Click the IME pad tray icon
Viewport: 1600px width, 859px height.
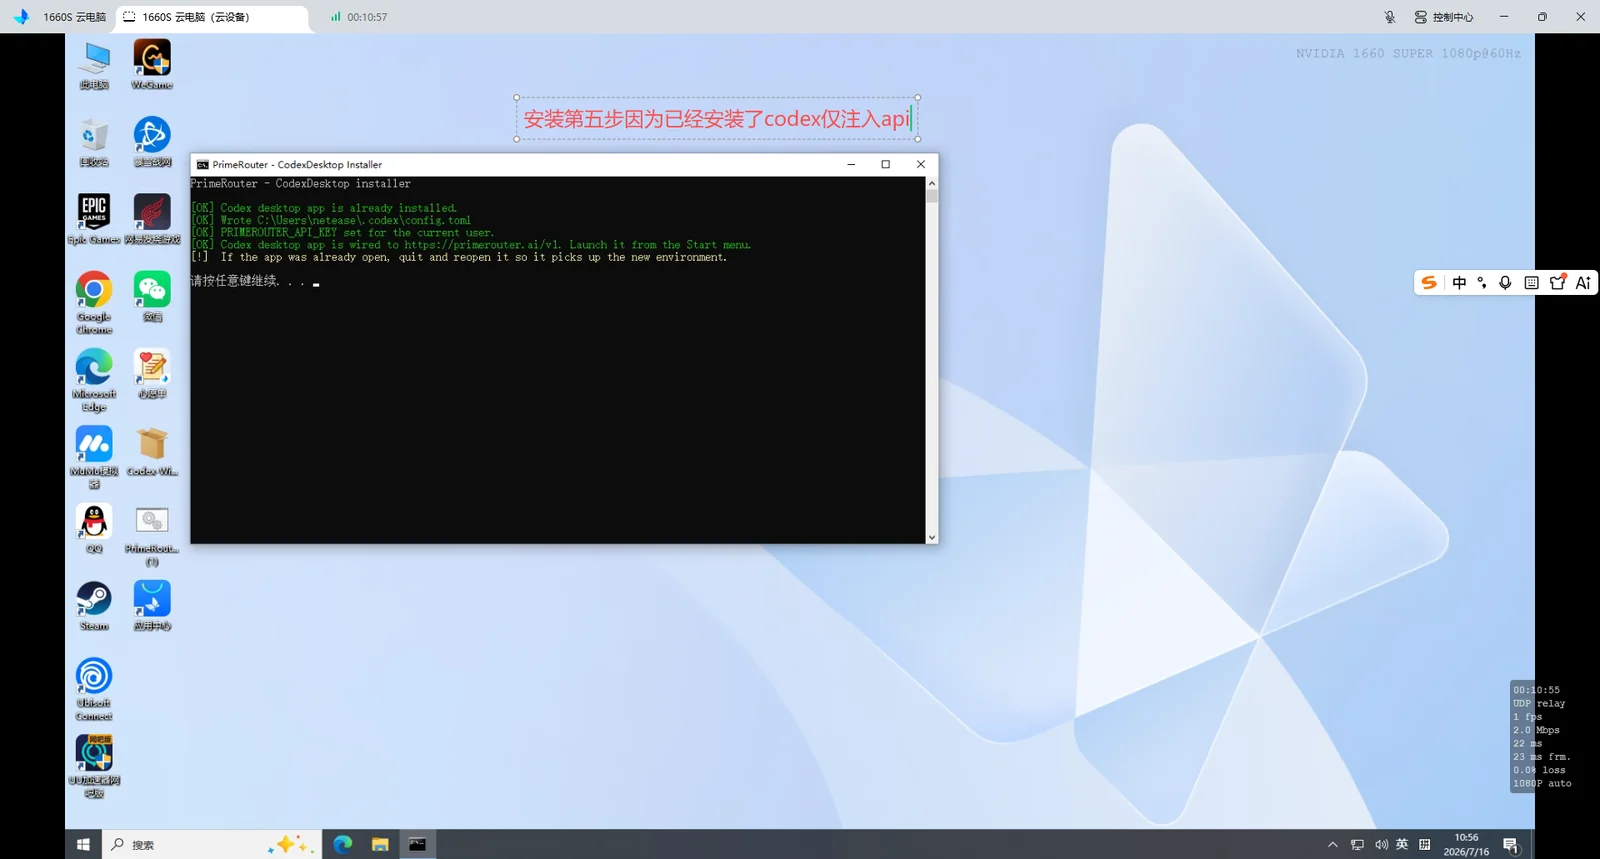(1425, 845)
